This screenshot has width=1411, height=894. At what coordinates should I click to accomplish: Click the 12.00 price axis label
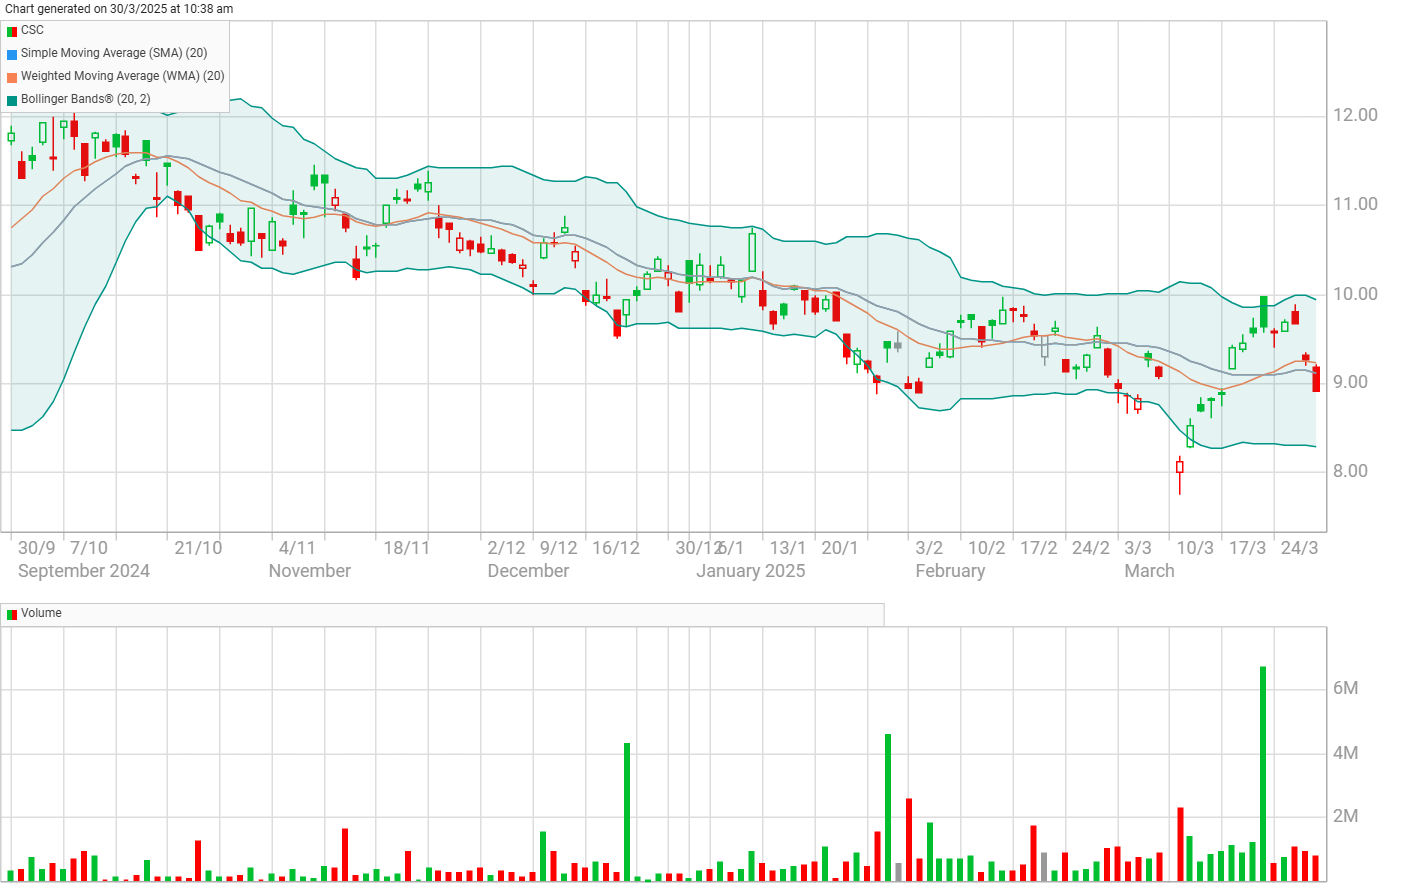1354,115
